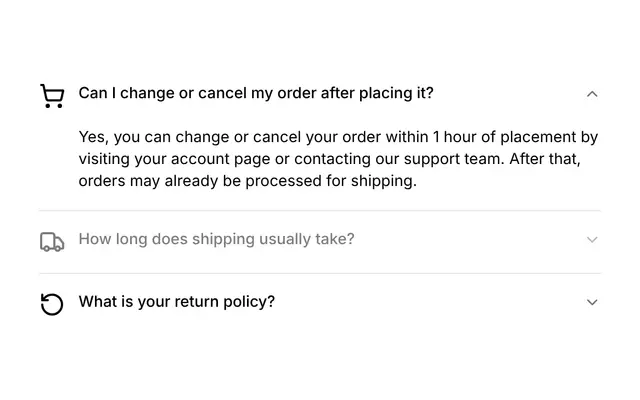Image resolution: width=640 pixels, height=400 pixels.
Task: Open the "What is your return policy?" question
Action: (177, 302)
